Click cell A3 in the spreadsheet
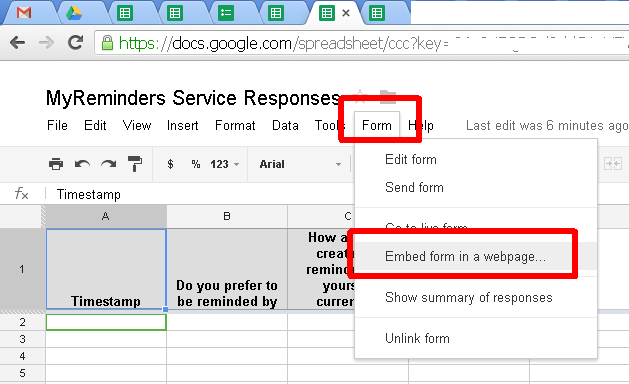 106,339
